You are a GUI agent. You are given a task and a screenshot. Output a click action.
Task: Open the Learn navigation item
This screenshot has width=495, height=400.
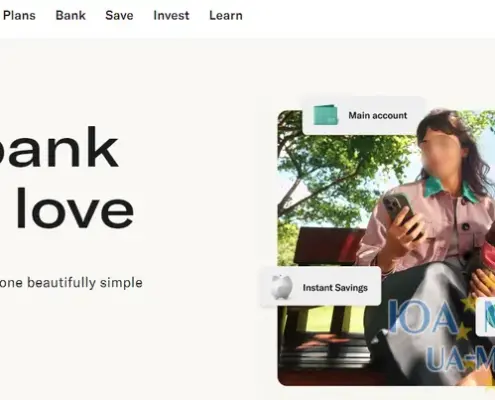point(226,16)
